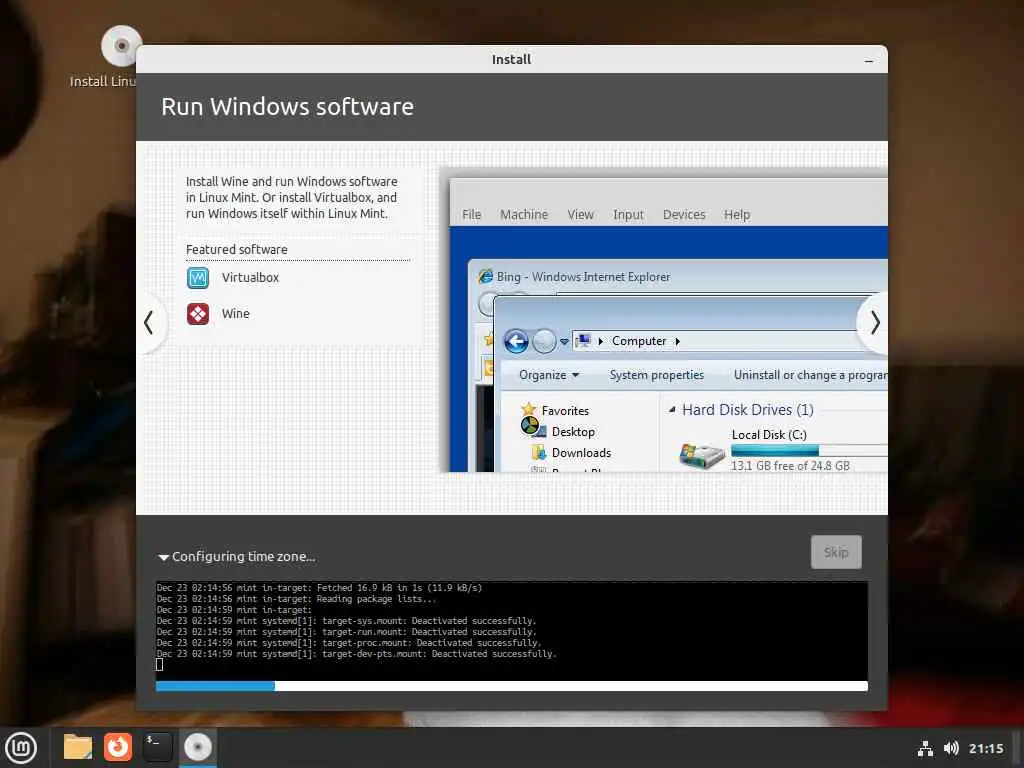This screenshot has width=1024, height=768.
Task: Click the Wine label text
Action: (236, 314)
